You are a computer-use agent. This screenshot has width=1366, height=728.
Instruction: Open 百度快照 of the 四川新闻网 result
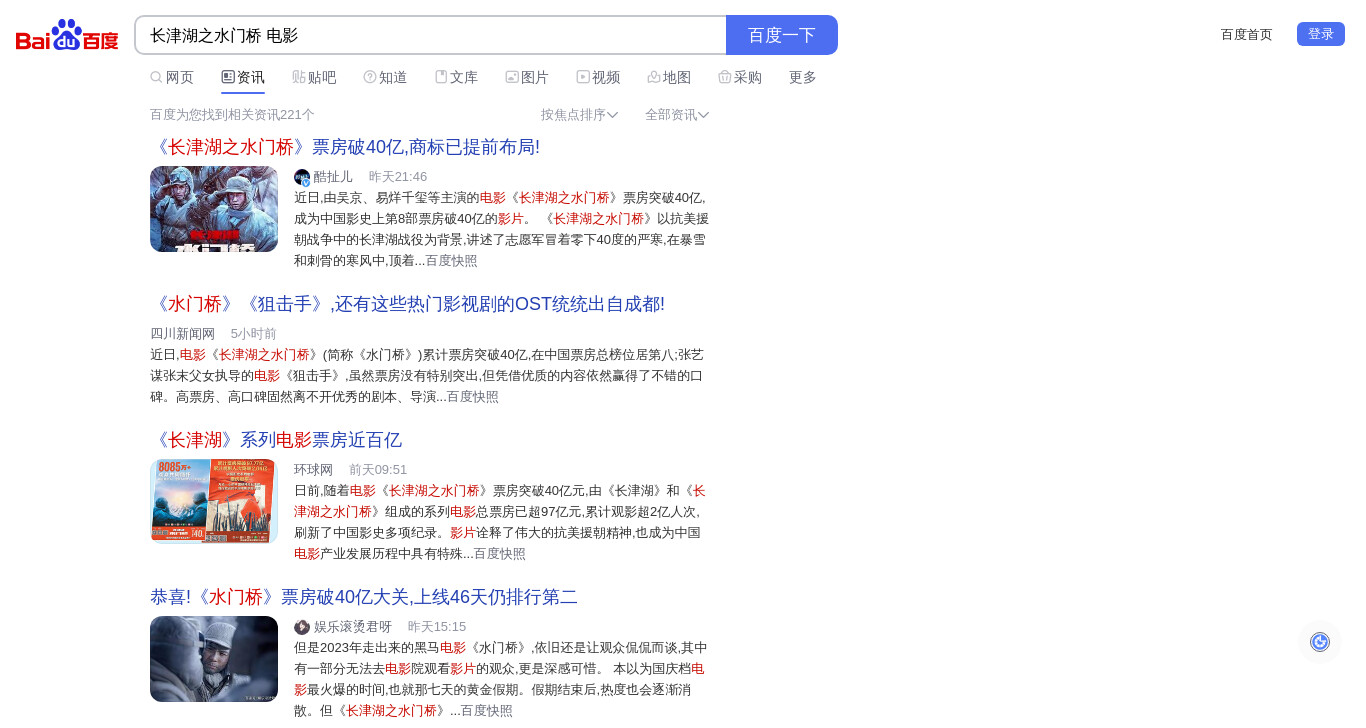[473, 397]
